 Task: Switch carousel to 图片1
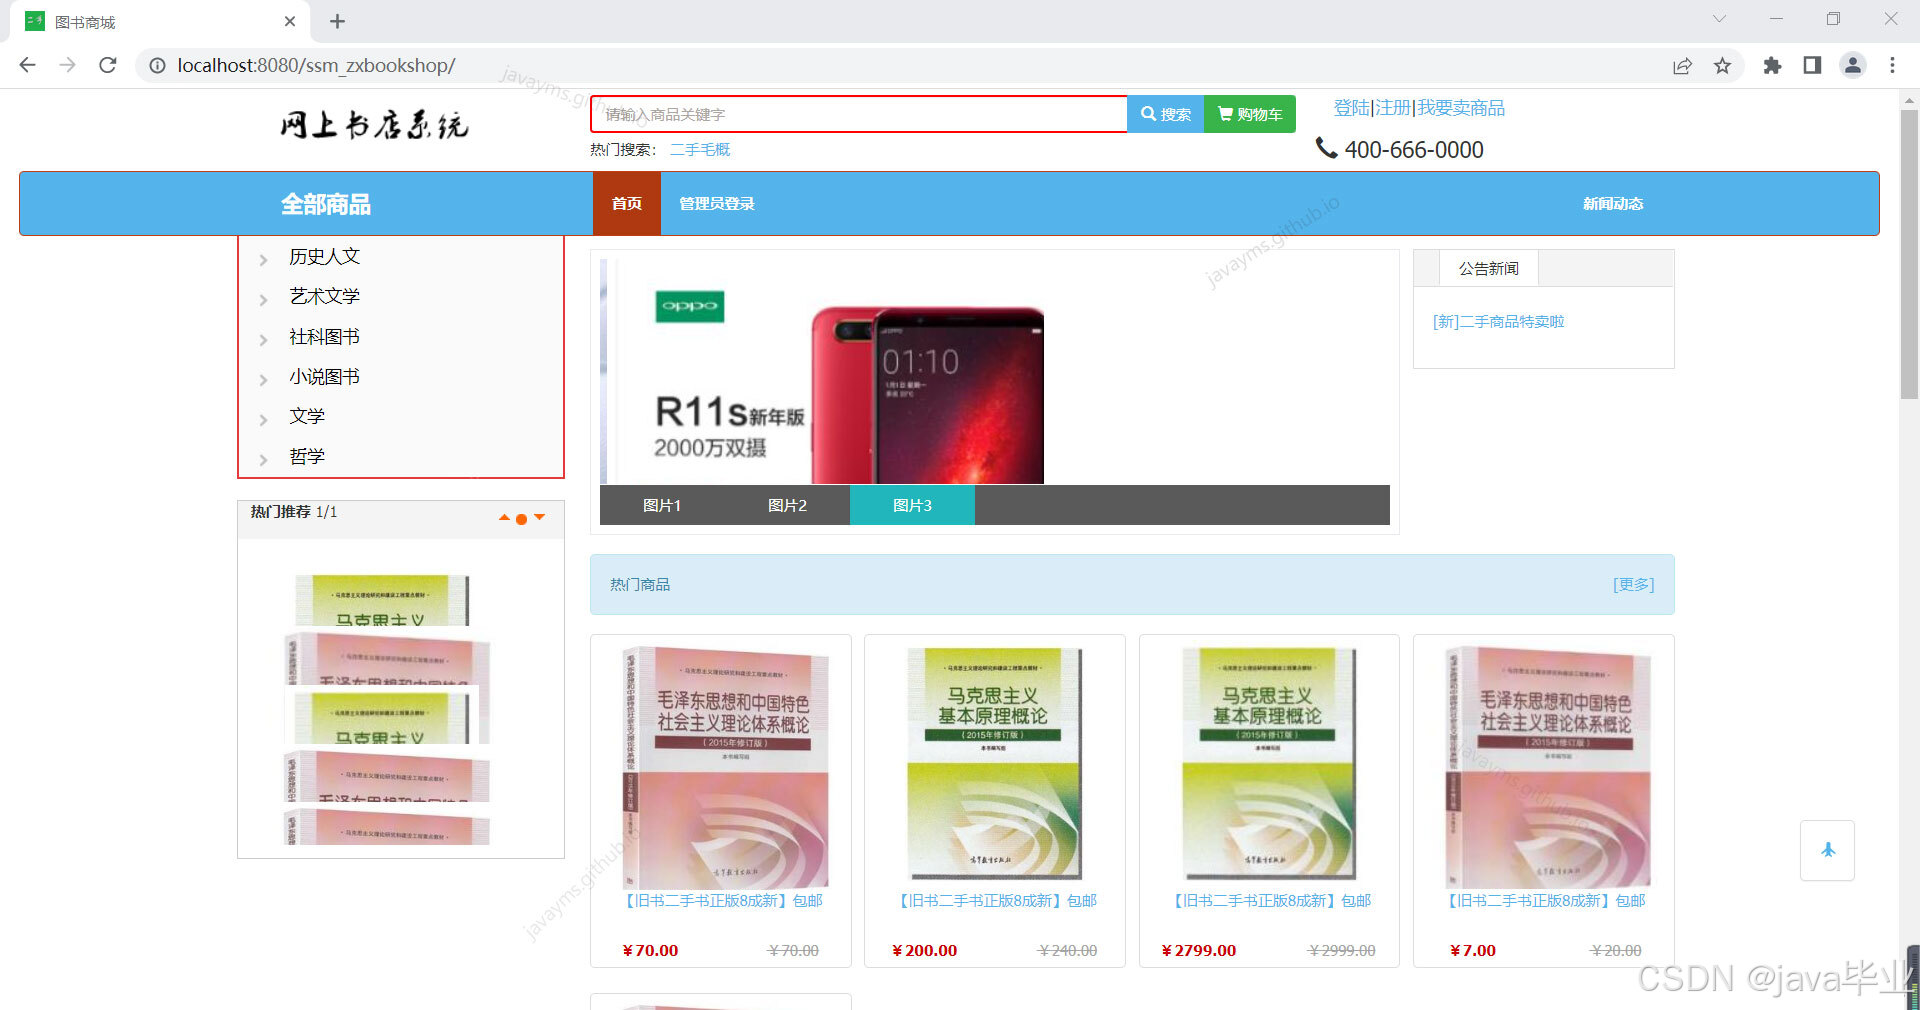coord(662,505)
